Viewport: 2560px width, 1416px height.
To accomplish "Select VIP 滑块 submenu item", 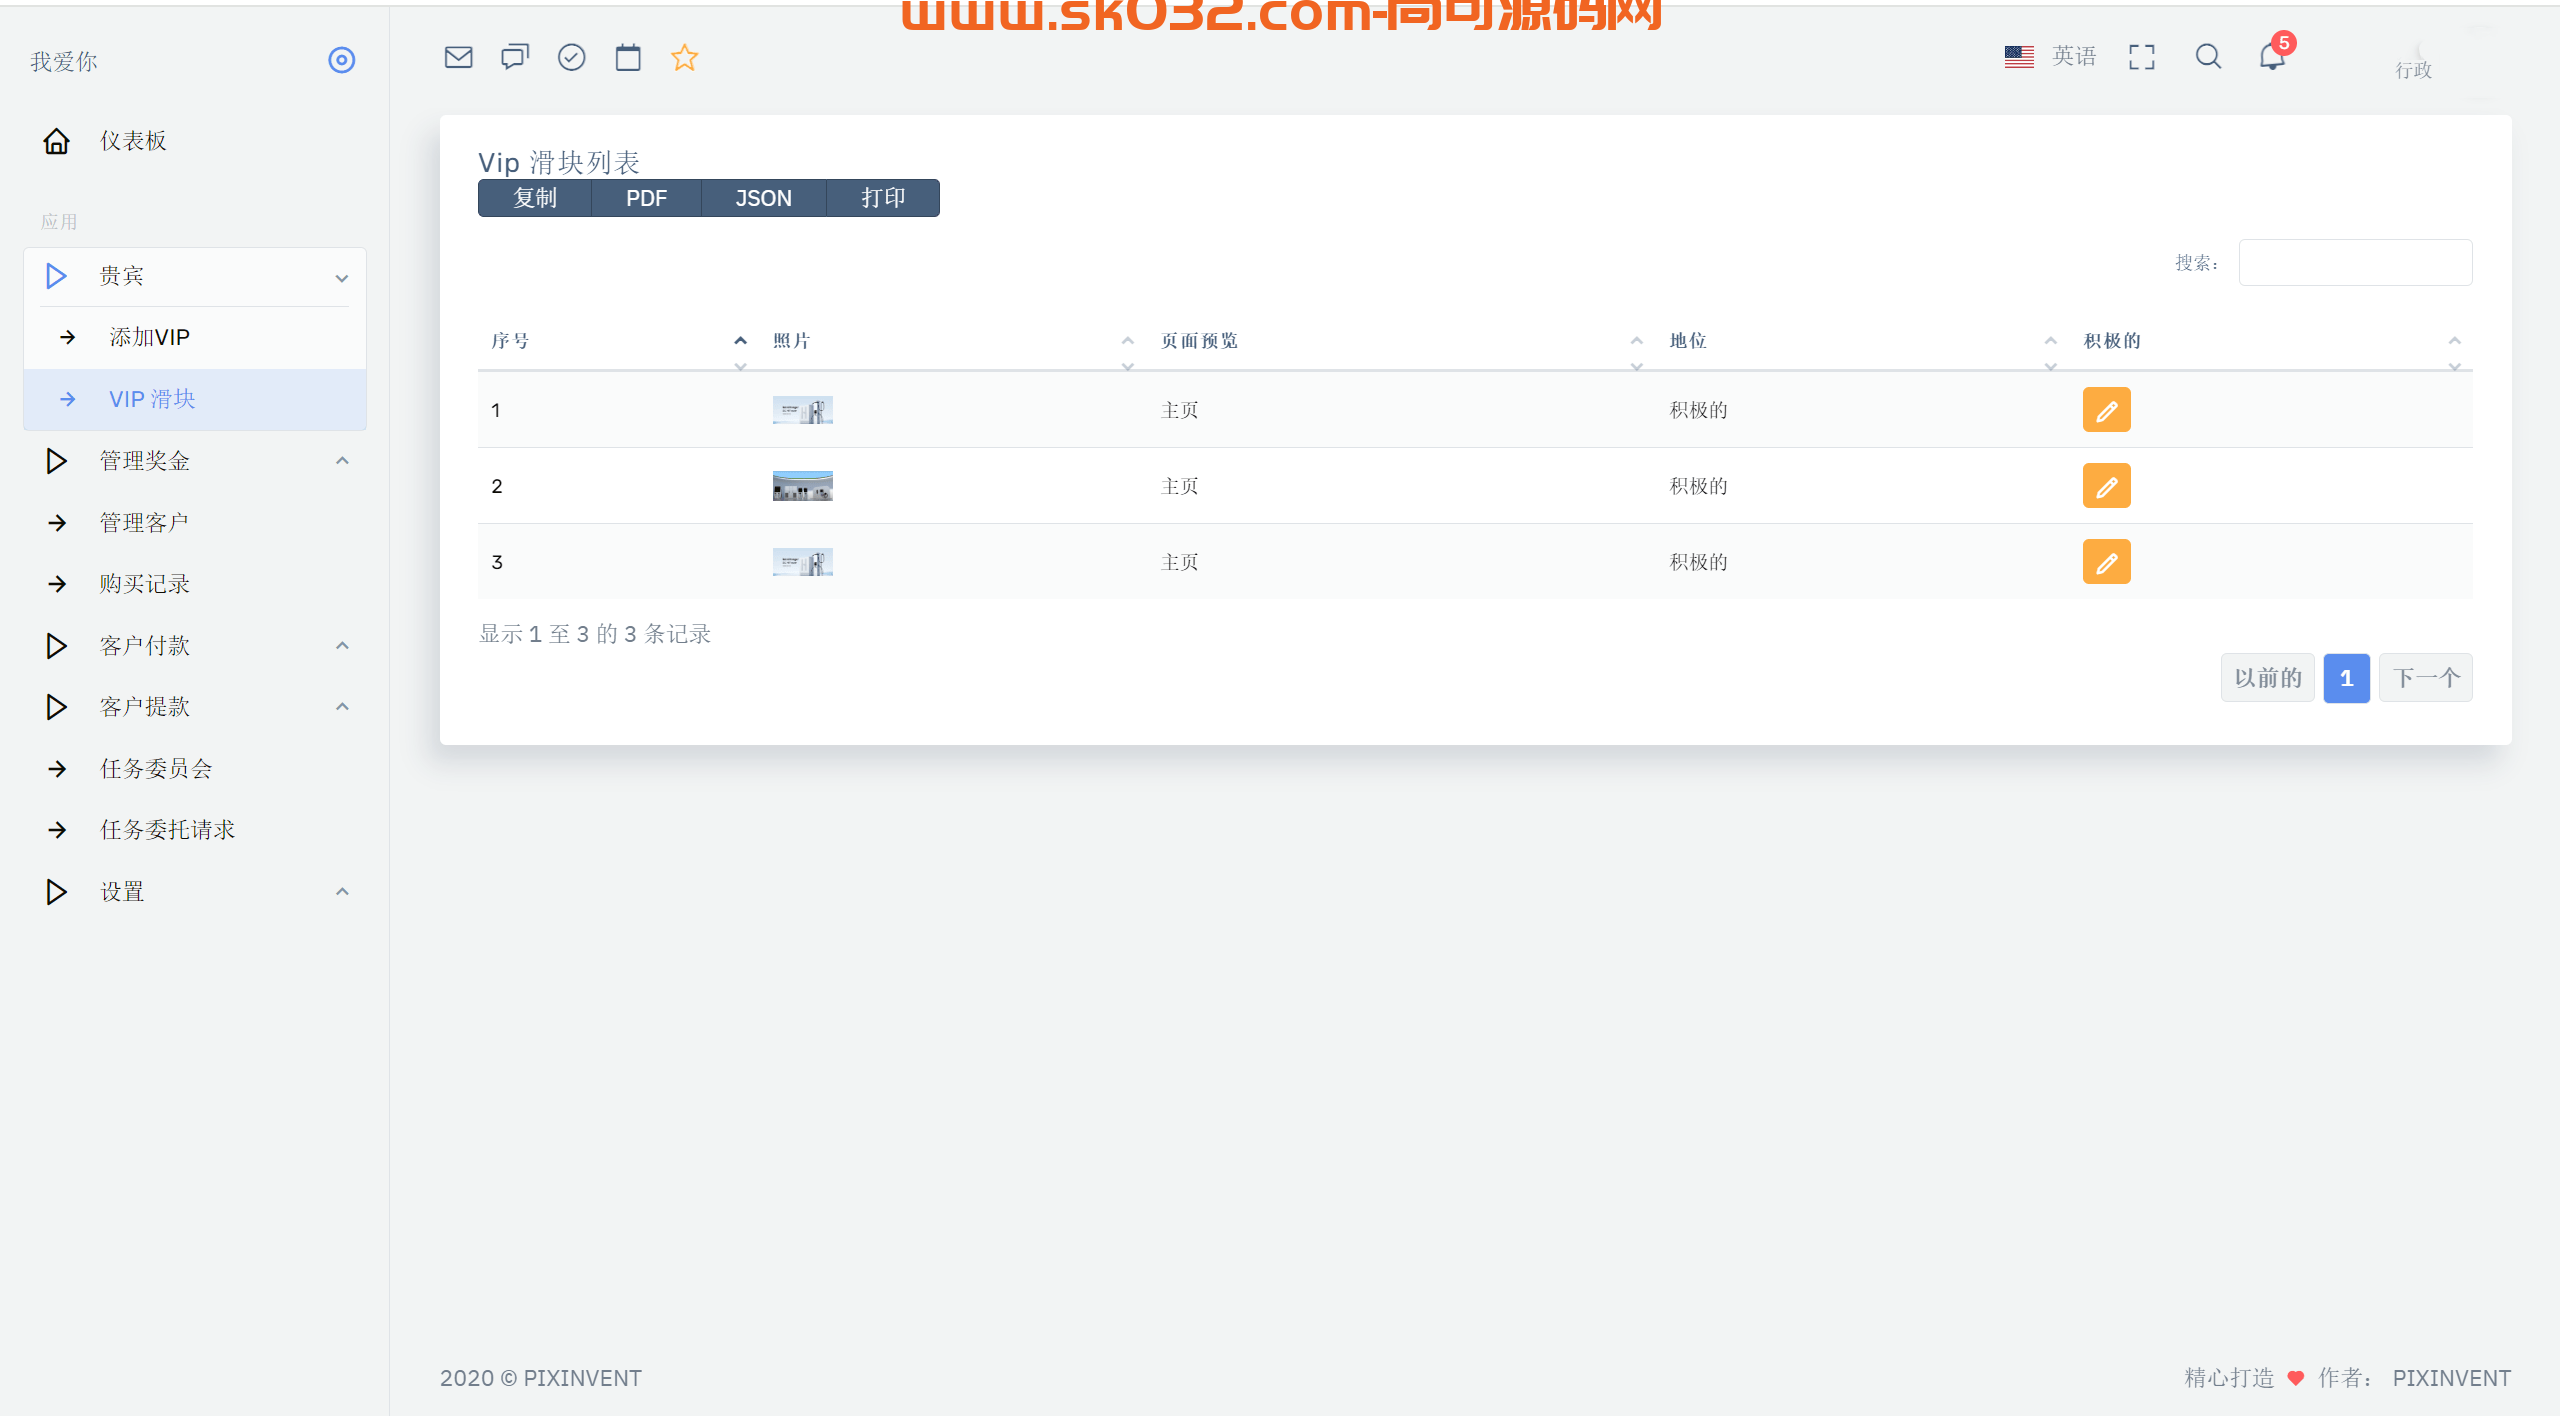I will click(195, 399).
